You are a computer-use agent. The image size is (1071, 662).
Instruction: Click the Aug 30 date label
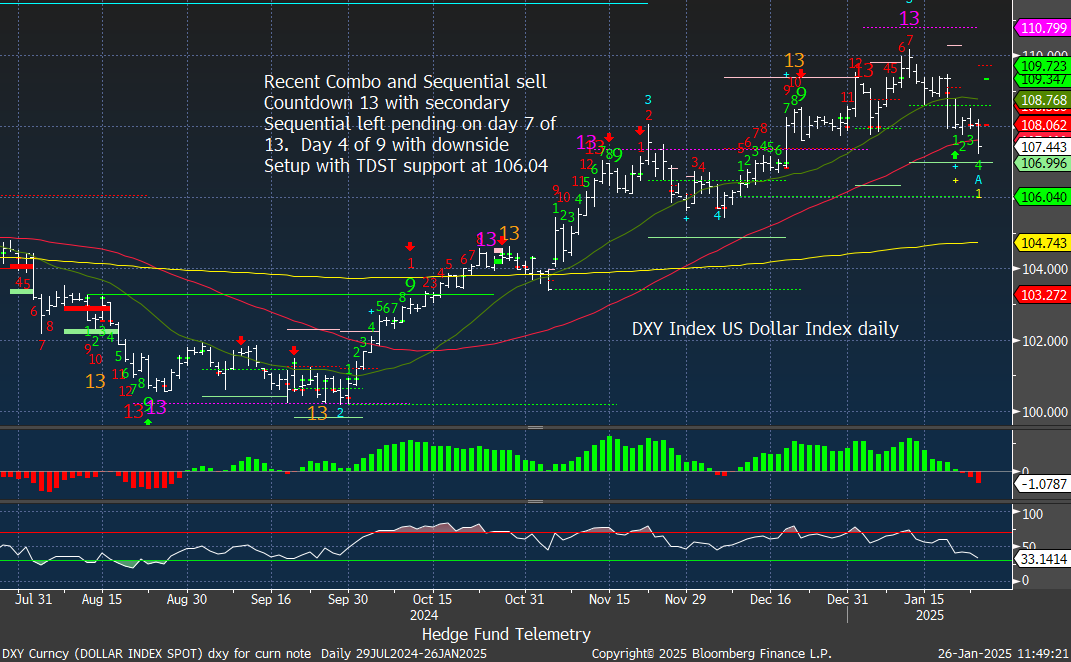click(x=186, y=599)
